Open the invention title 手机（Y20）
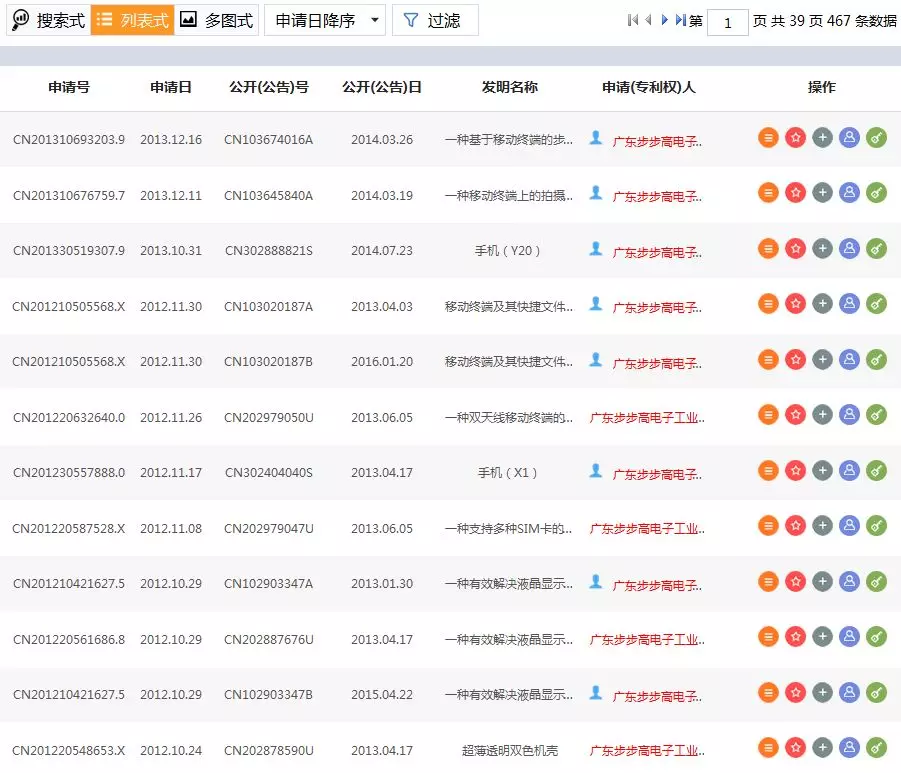Viewport: 901px width, 773px height. click(x=506, y=251)
